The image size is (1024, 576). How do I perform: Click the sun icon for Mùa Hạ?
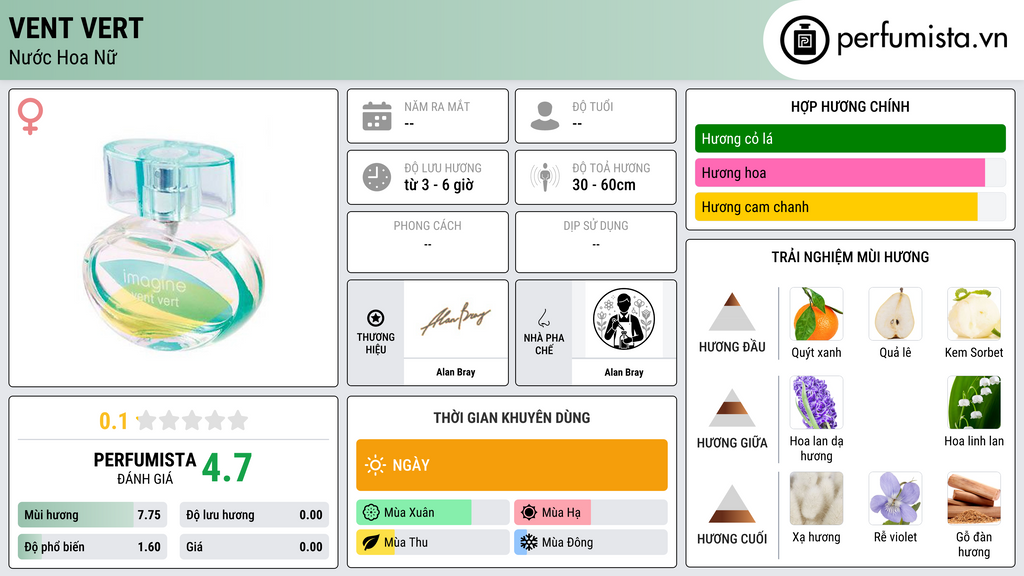pyautogui.click(x=529, y=513)
